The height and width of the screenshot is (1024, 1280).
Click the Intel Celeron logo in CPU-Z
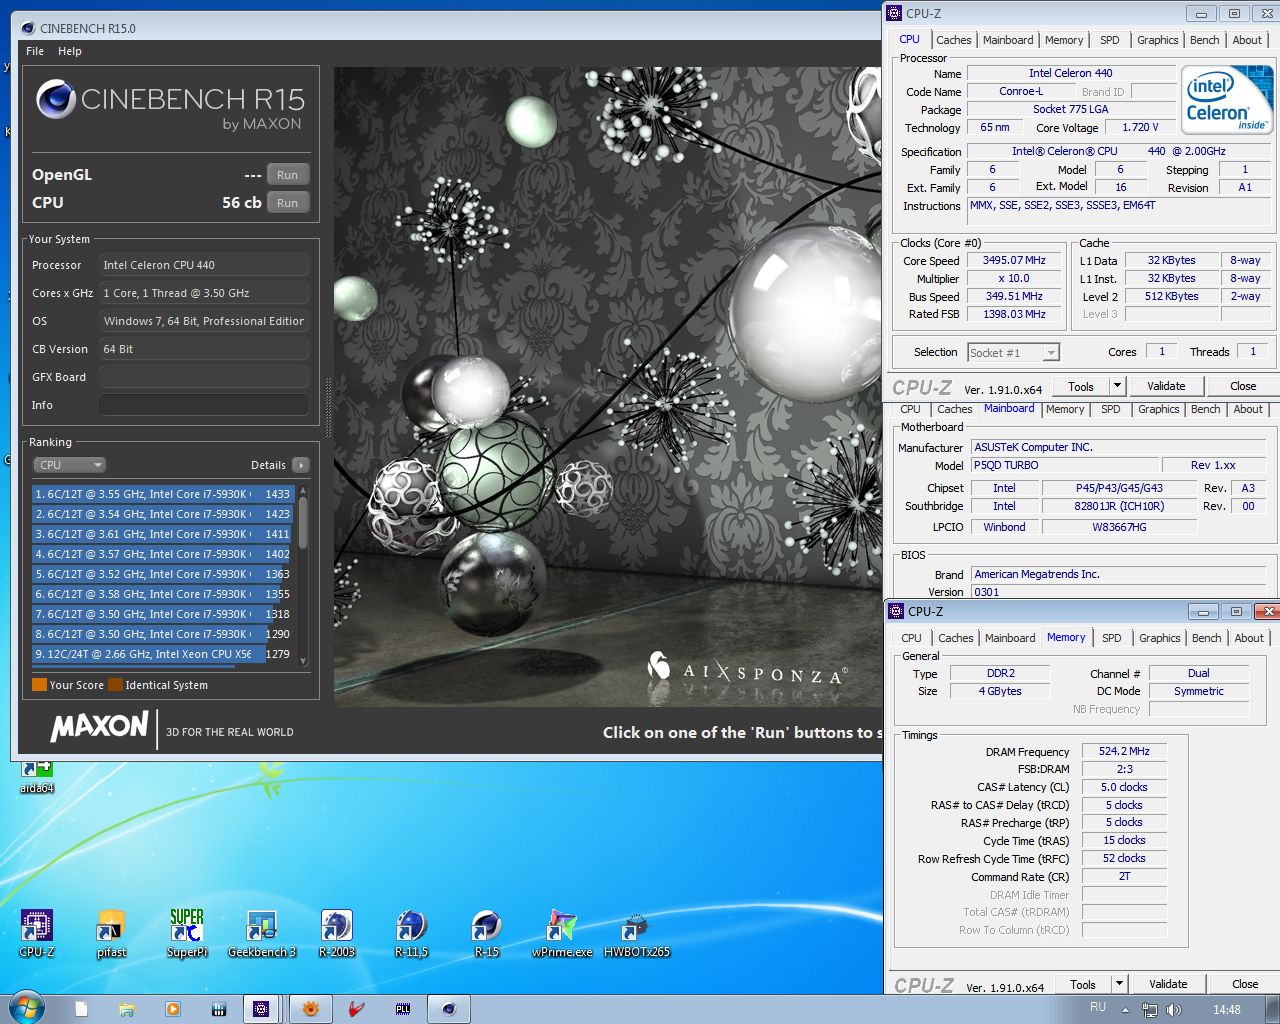[1227, 100]
